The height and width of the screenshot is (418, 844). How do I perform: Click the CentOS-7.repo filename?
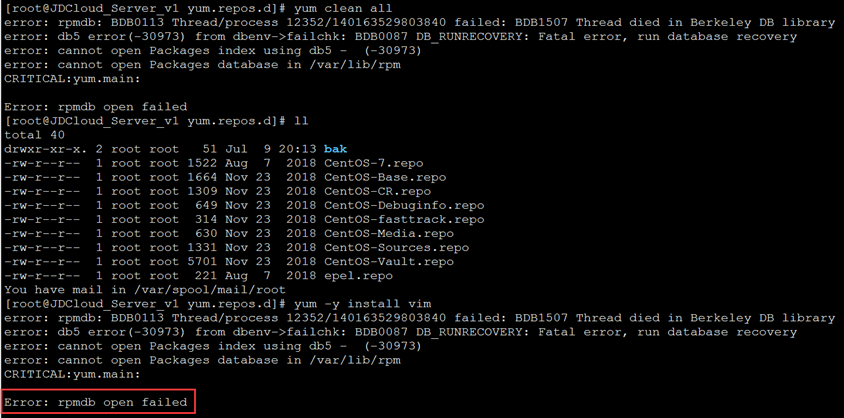374,163
